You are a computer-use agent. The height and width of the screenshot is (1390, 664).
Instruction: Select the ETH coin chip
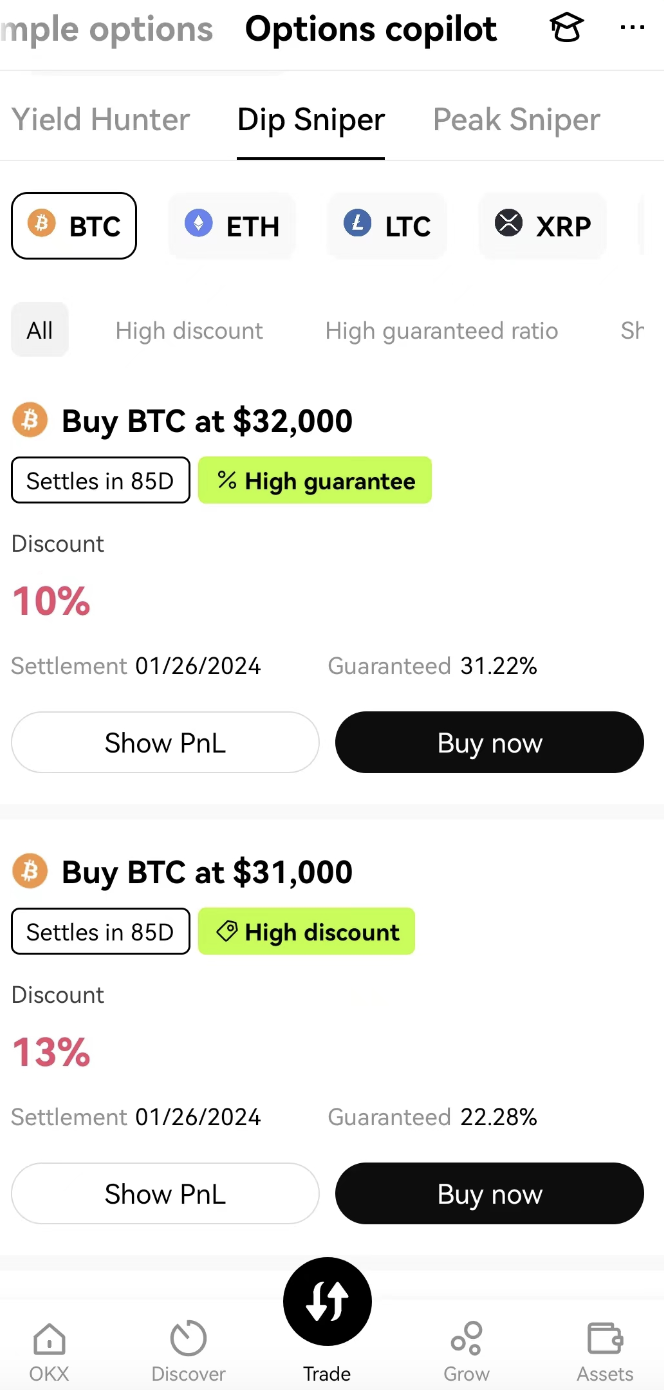[232, 226]
